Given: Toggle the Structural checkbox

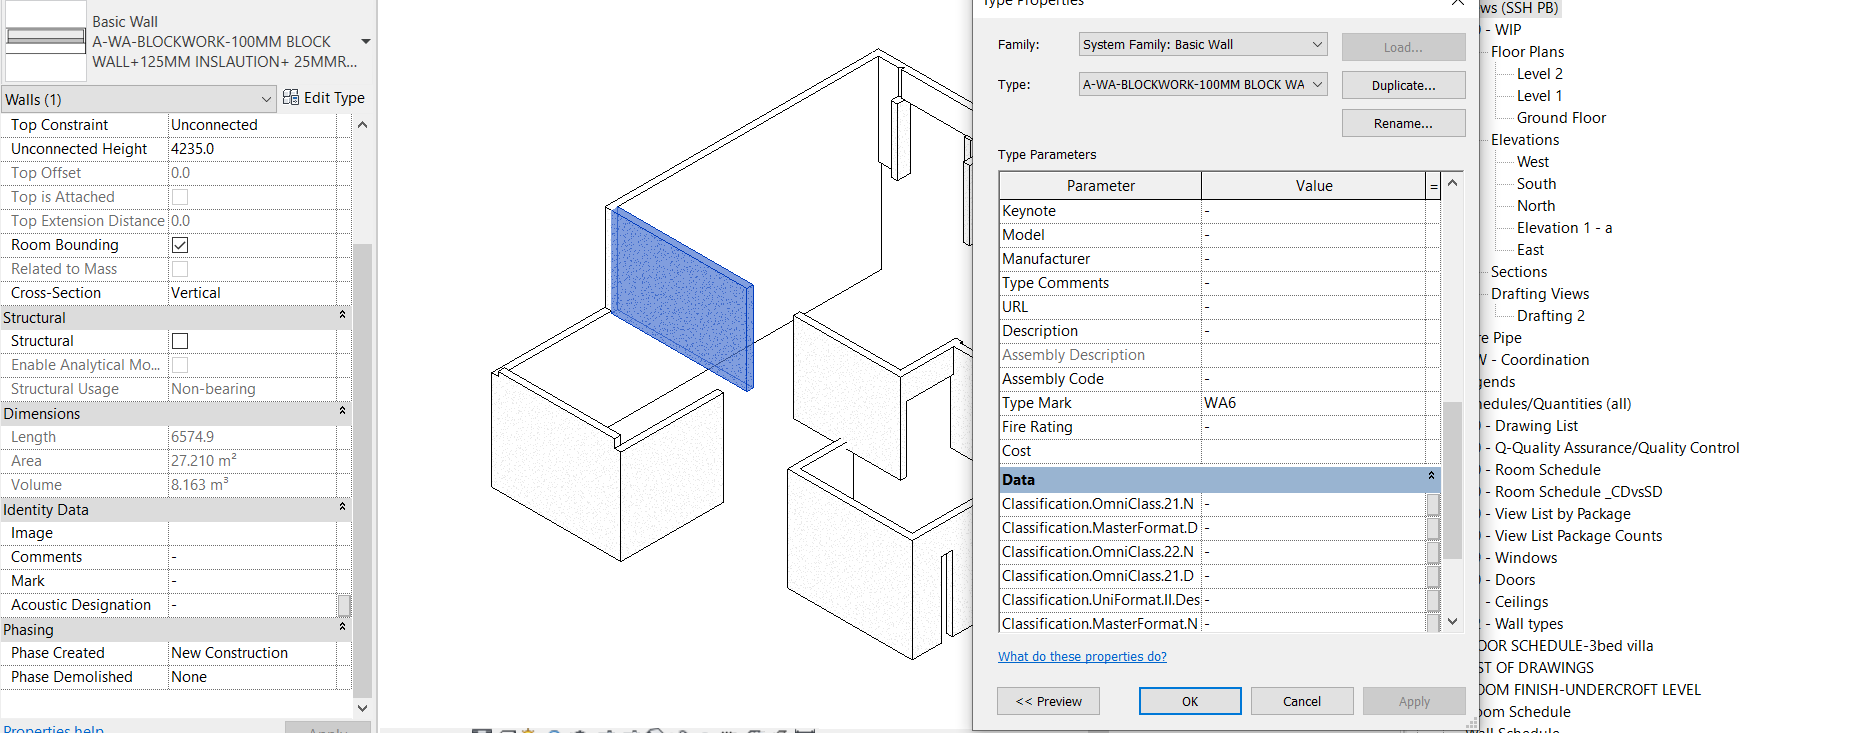Looking at the screenshot, I should (180, 341).
